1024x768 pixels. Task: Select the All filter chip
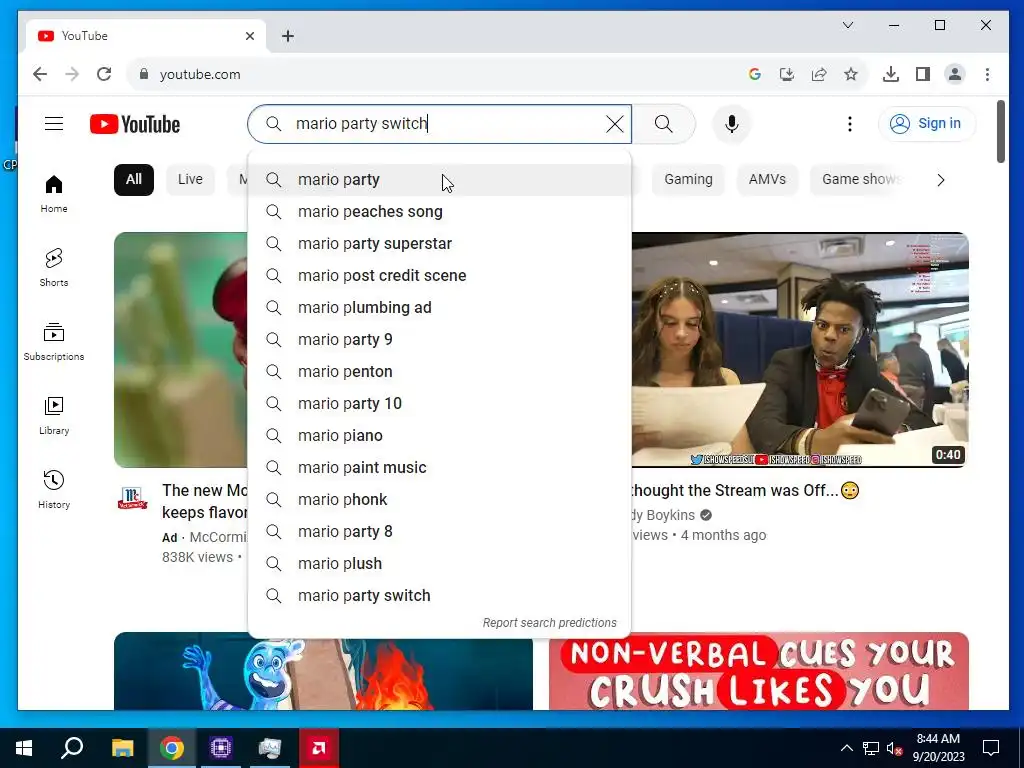point(134,180)
